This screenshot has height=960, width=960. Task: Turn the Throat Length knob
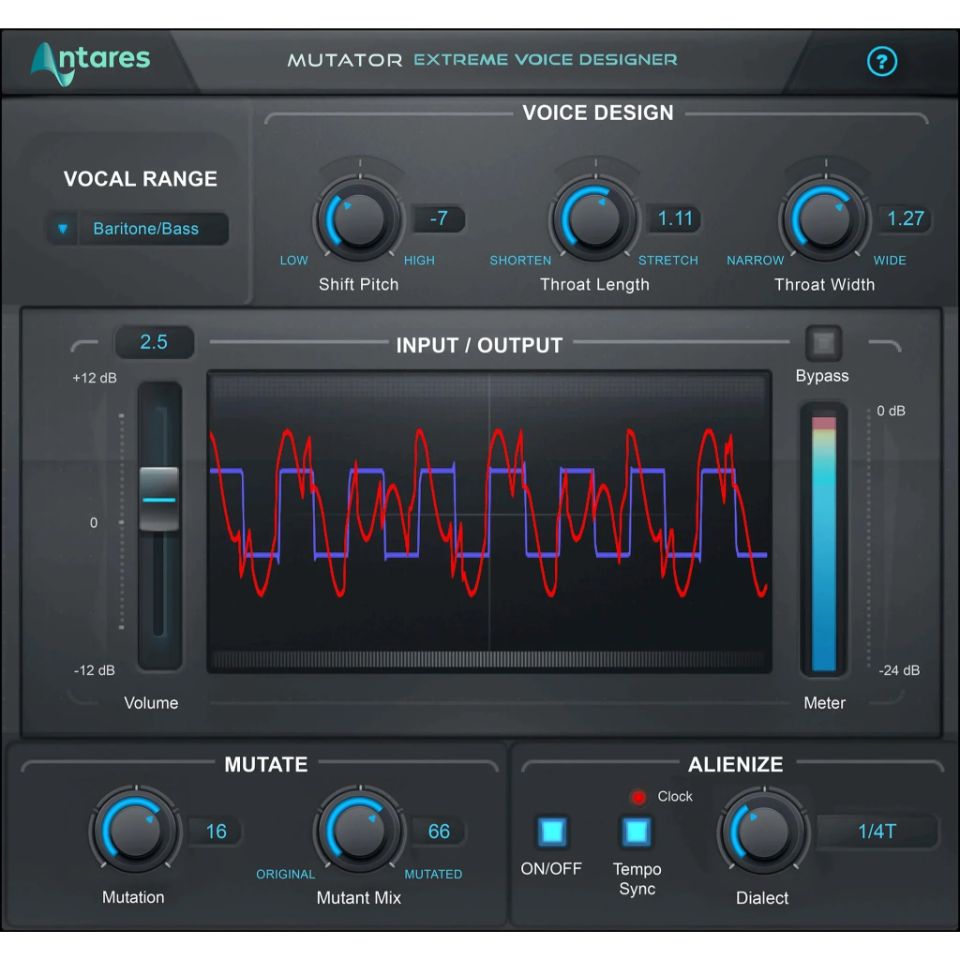595,216
